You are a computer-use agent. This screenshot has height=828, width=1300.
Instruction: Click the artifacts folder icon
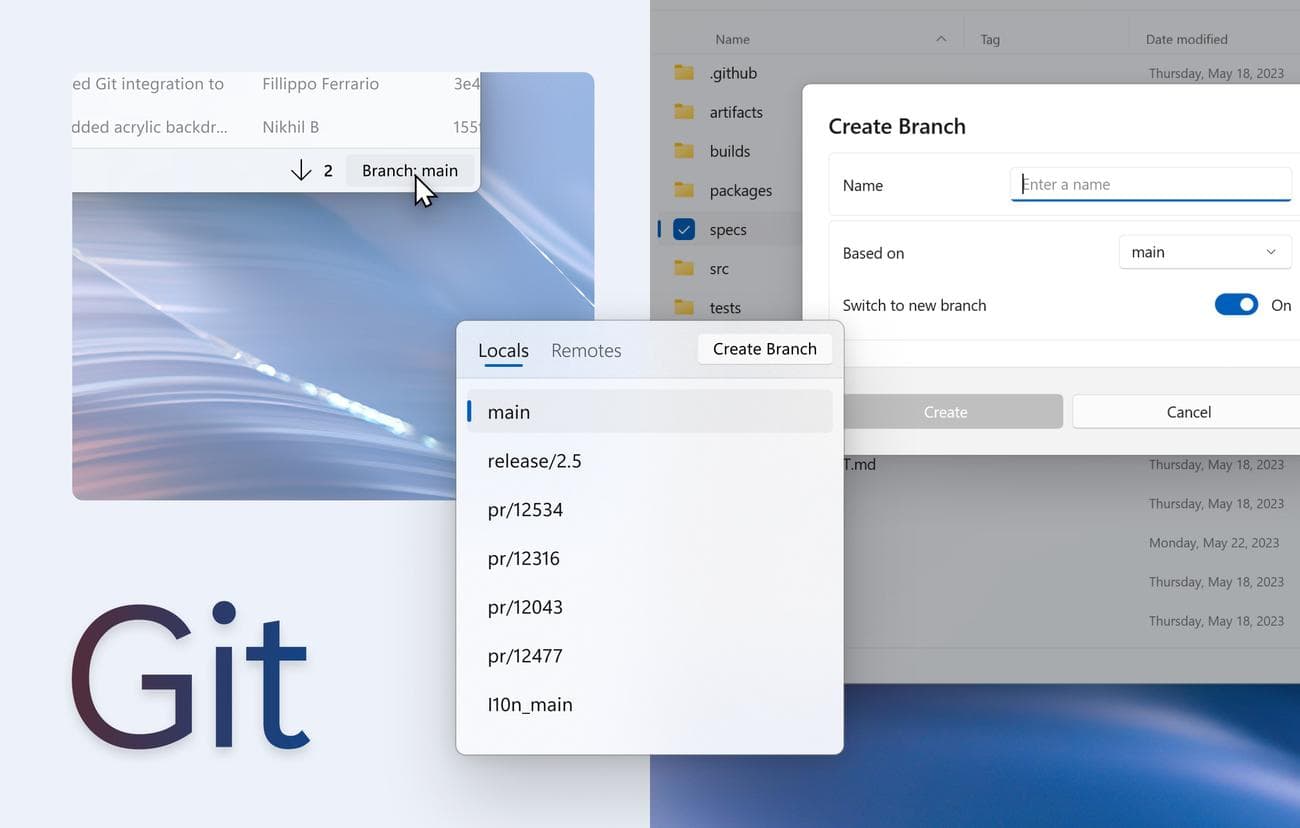coord(684,112)
